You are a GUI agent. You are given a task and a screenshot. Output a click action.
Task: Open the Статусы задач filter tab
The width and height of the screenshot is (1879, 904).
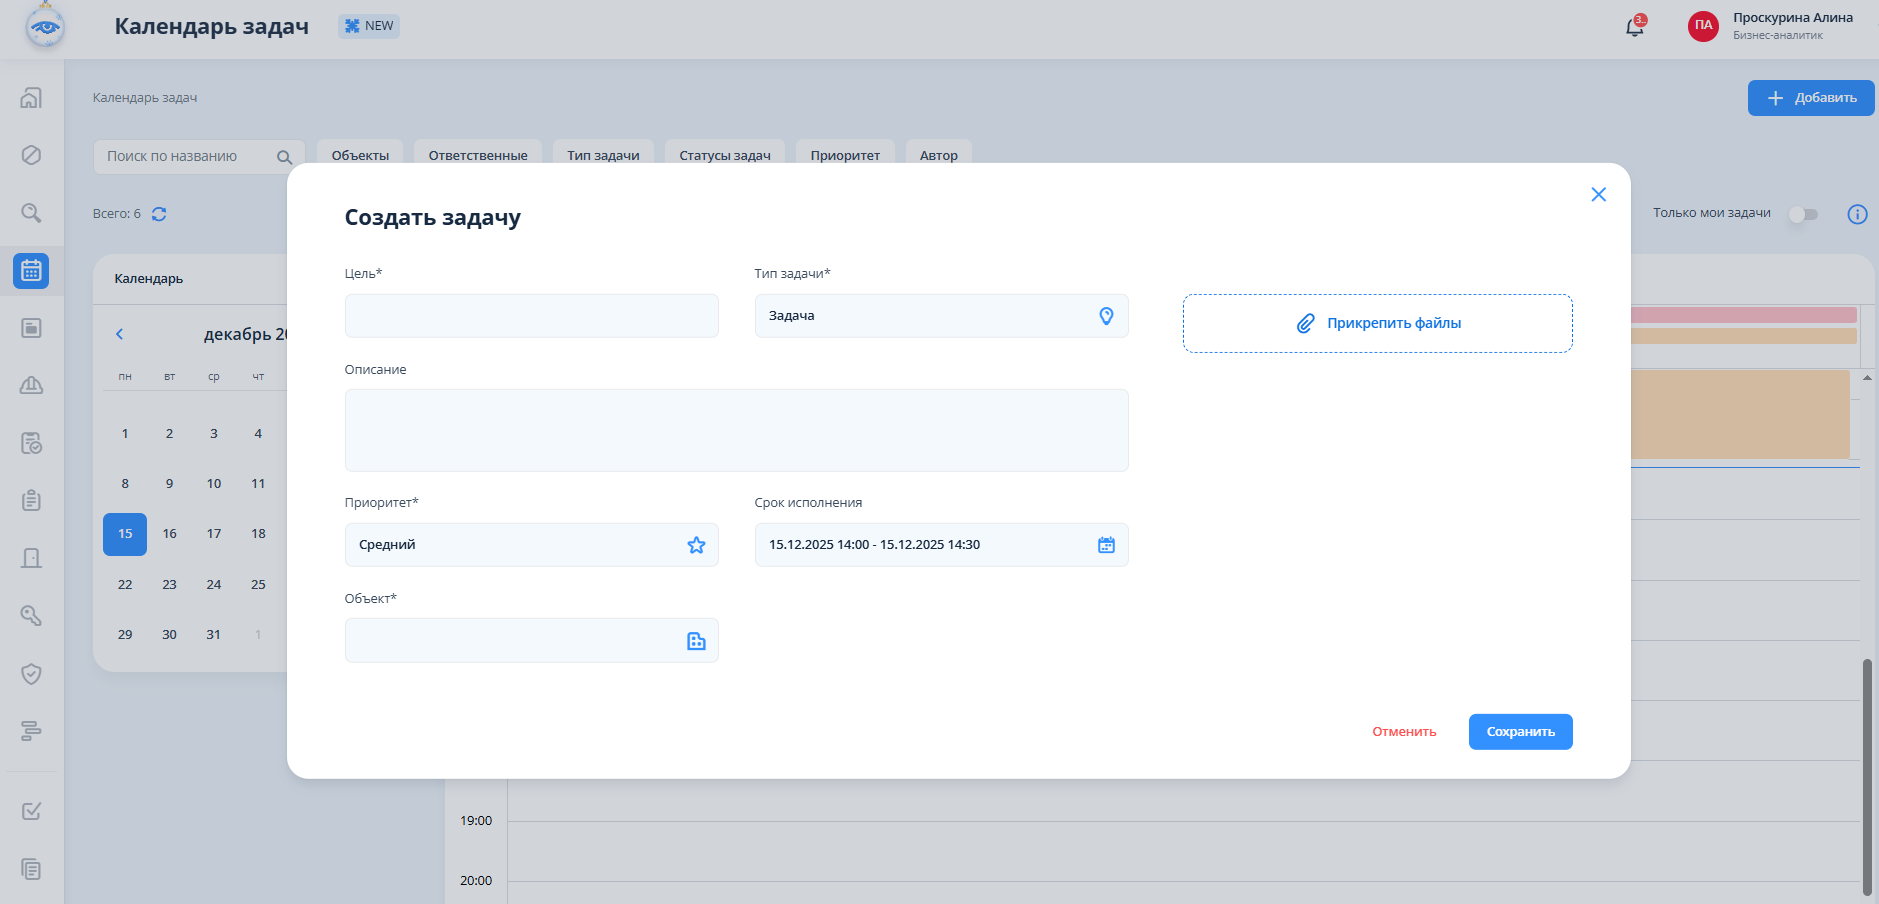click(725, 155)
